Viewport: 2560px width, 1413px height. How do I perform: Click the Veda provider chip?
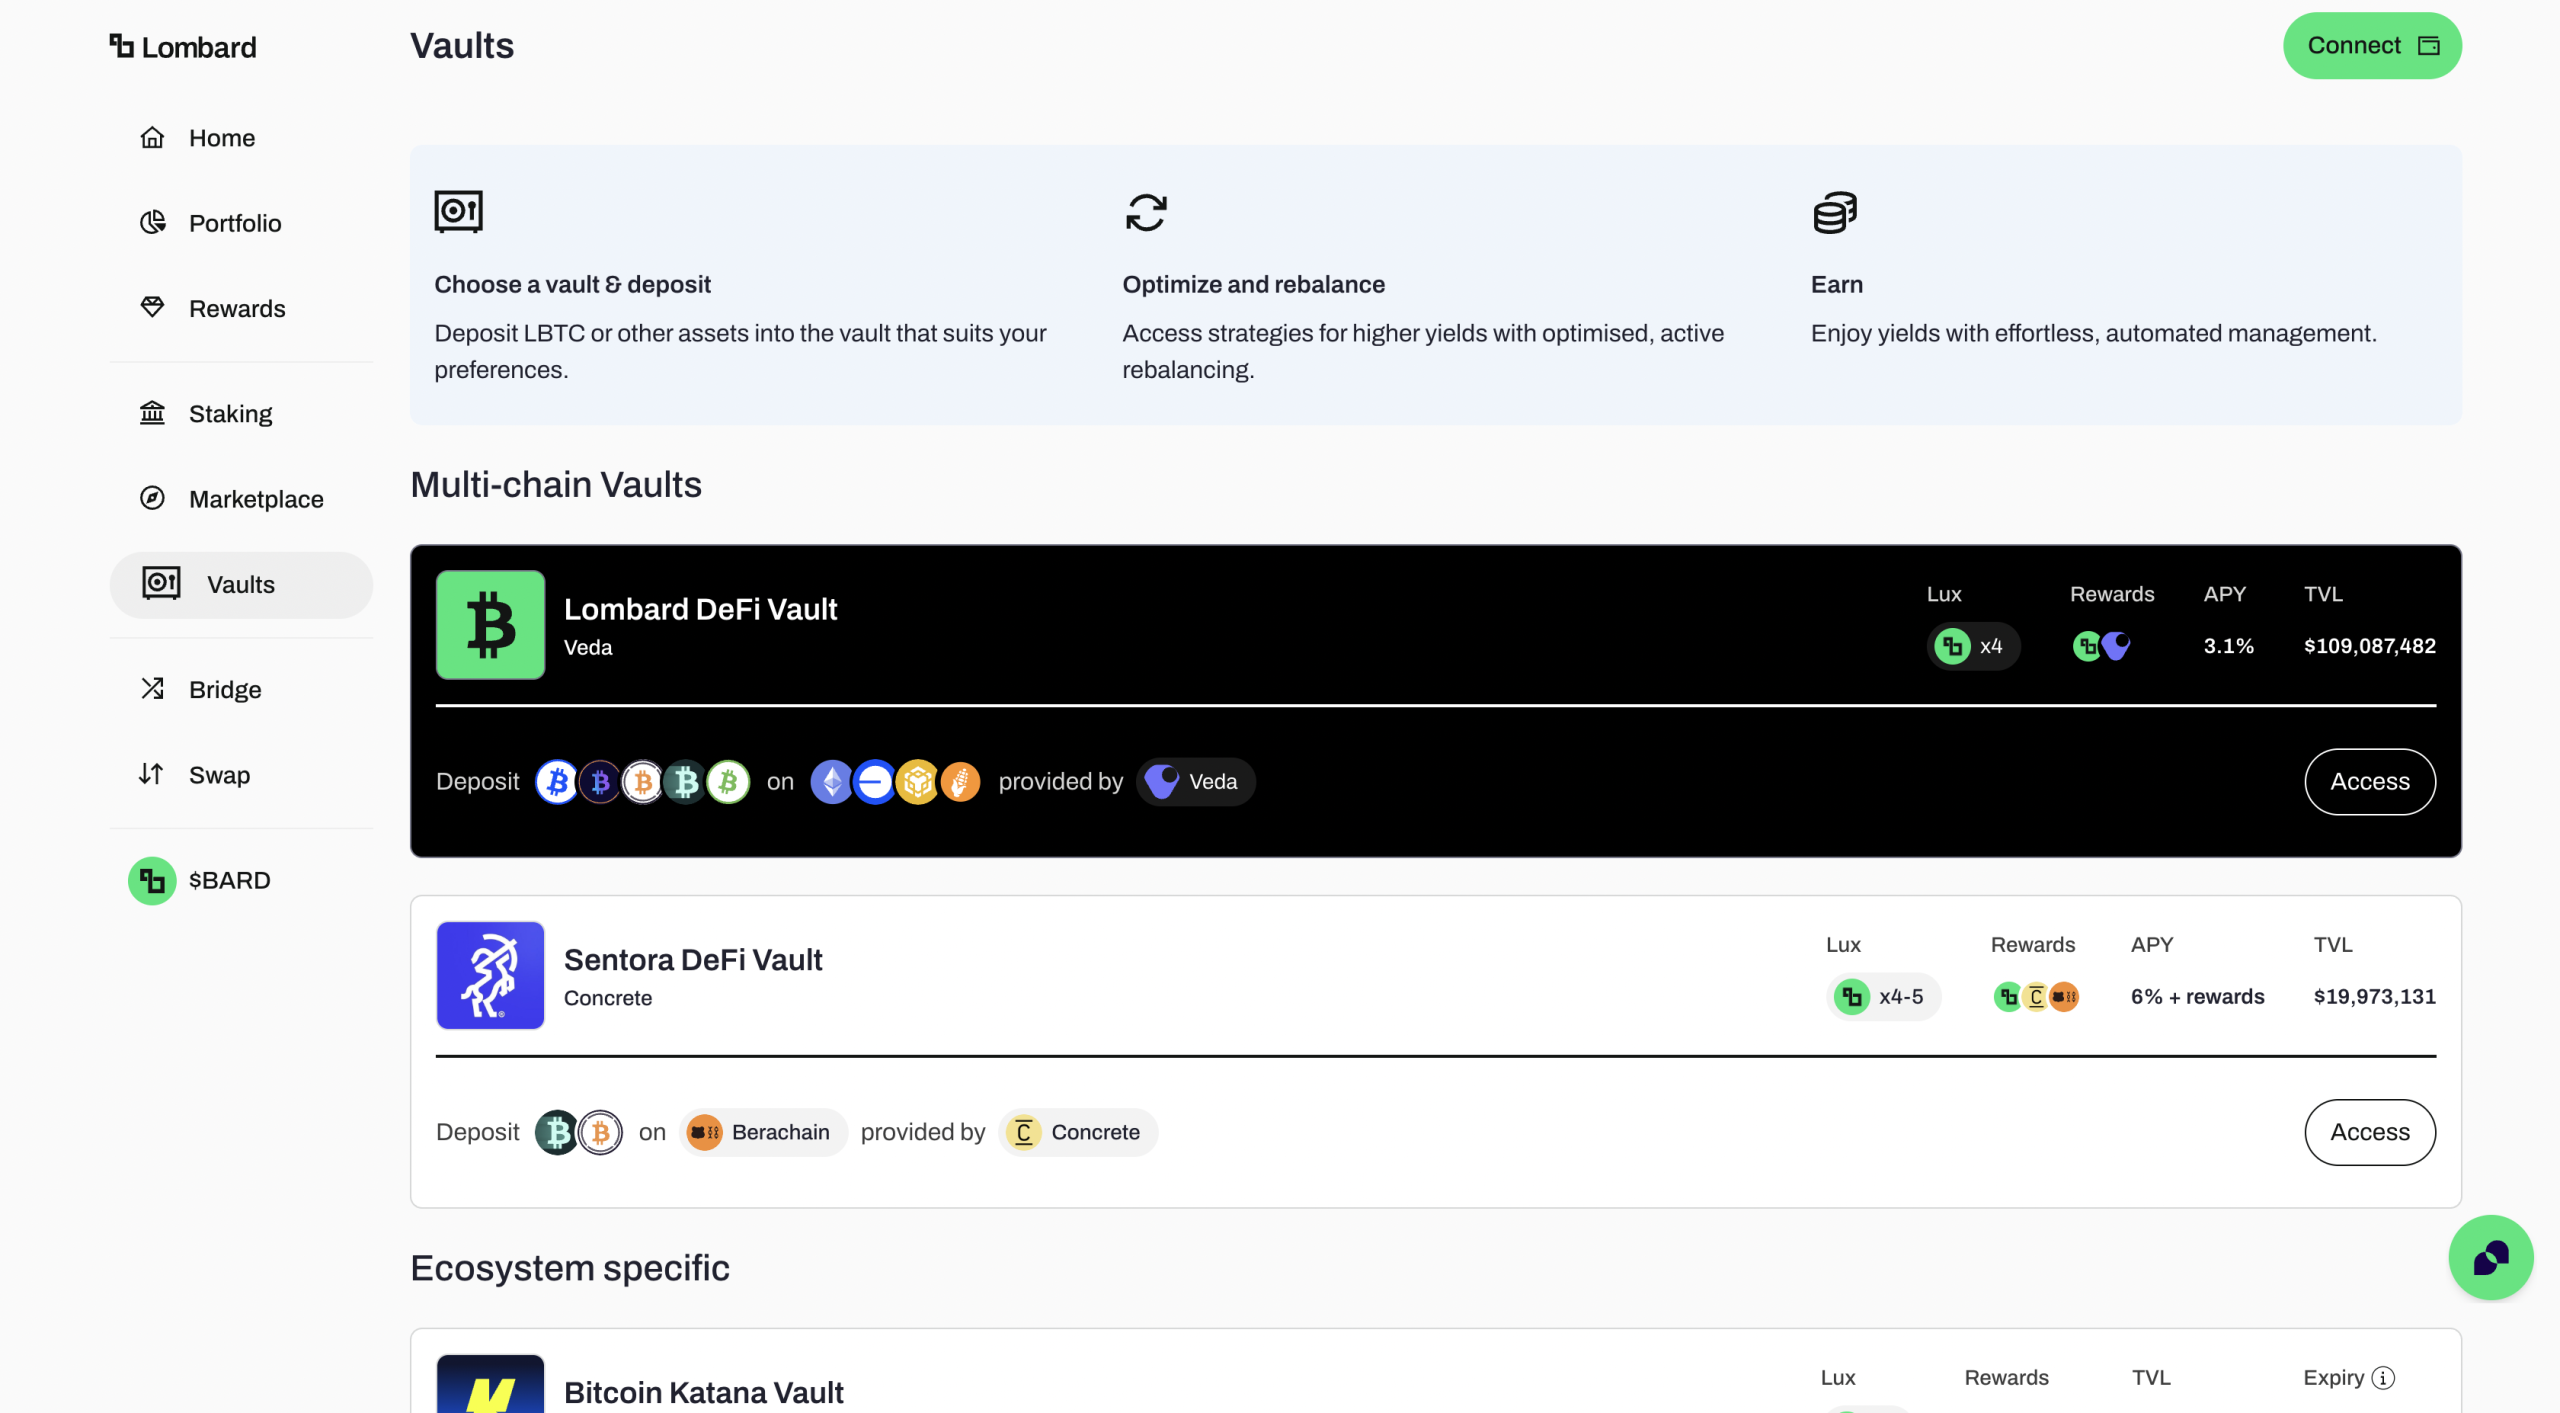pyautogui.click(x=1195, y=782)
